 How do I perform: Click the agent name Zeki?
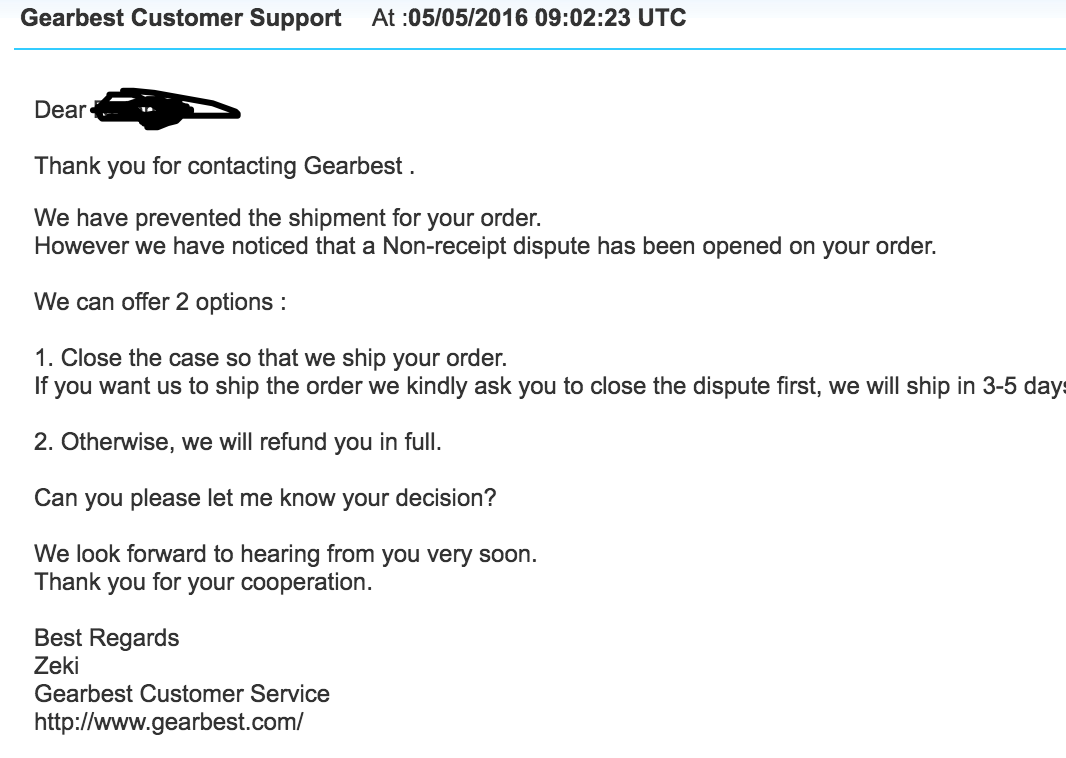57,665
